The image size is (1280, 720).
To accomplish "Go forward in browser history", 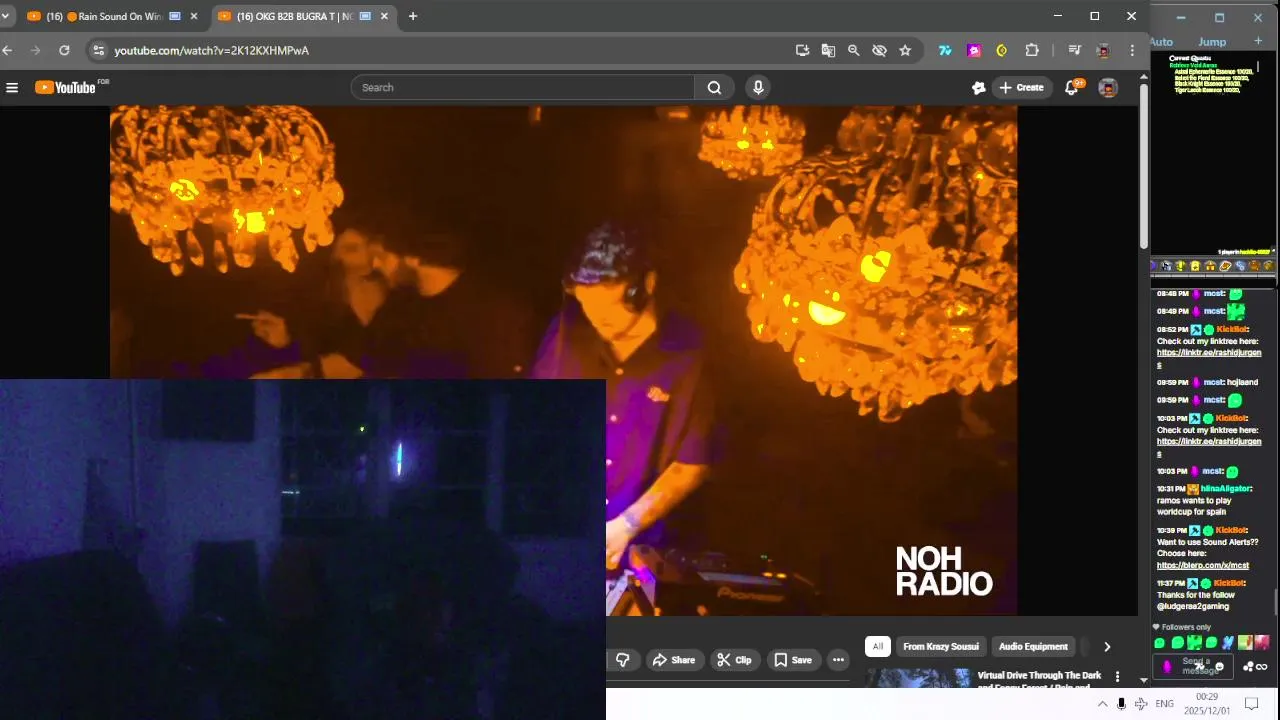I will pyautogui.click(x=36, y=50).
